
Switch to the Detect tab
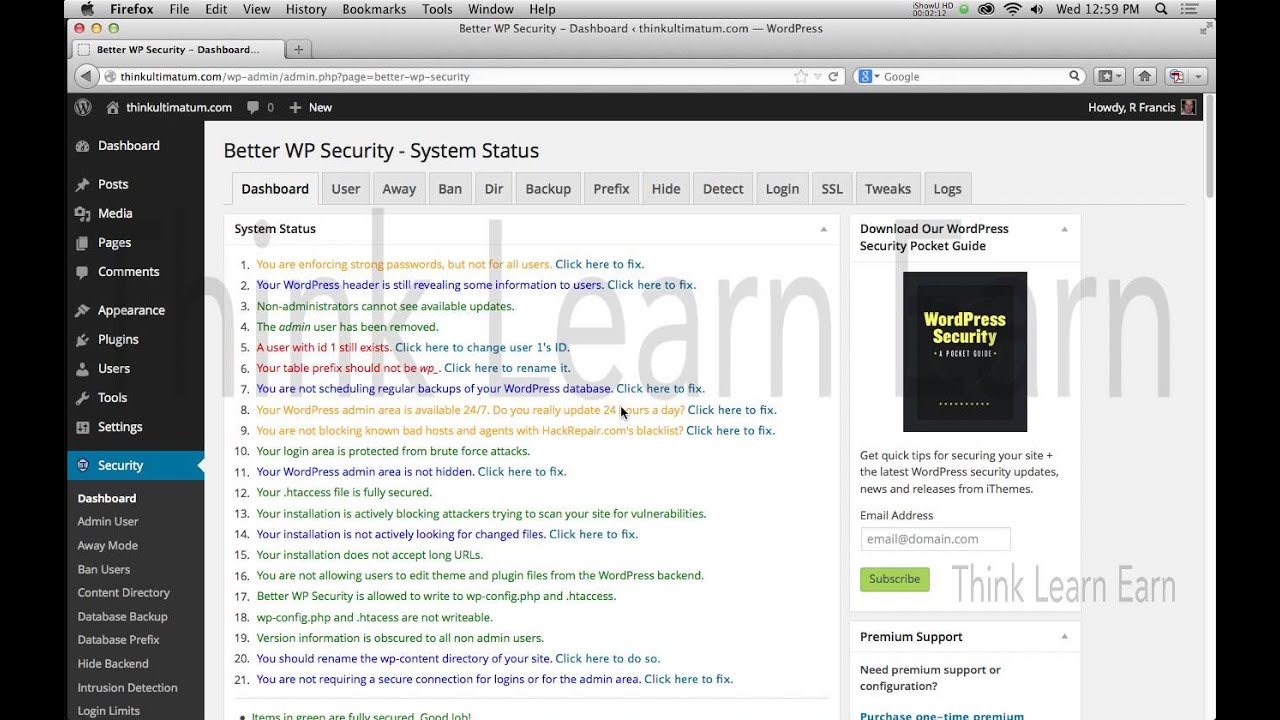(x=723, y=189)
